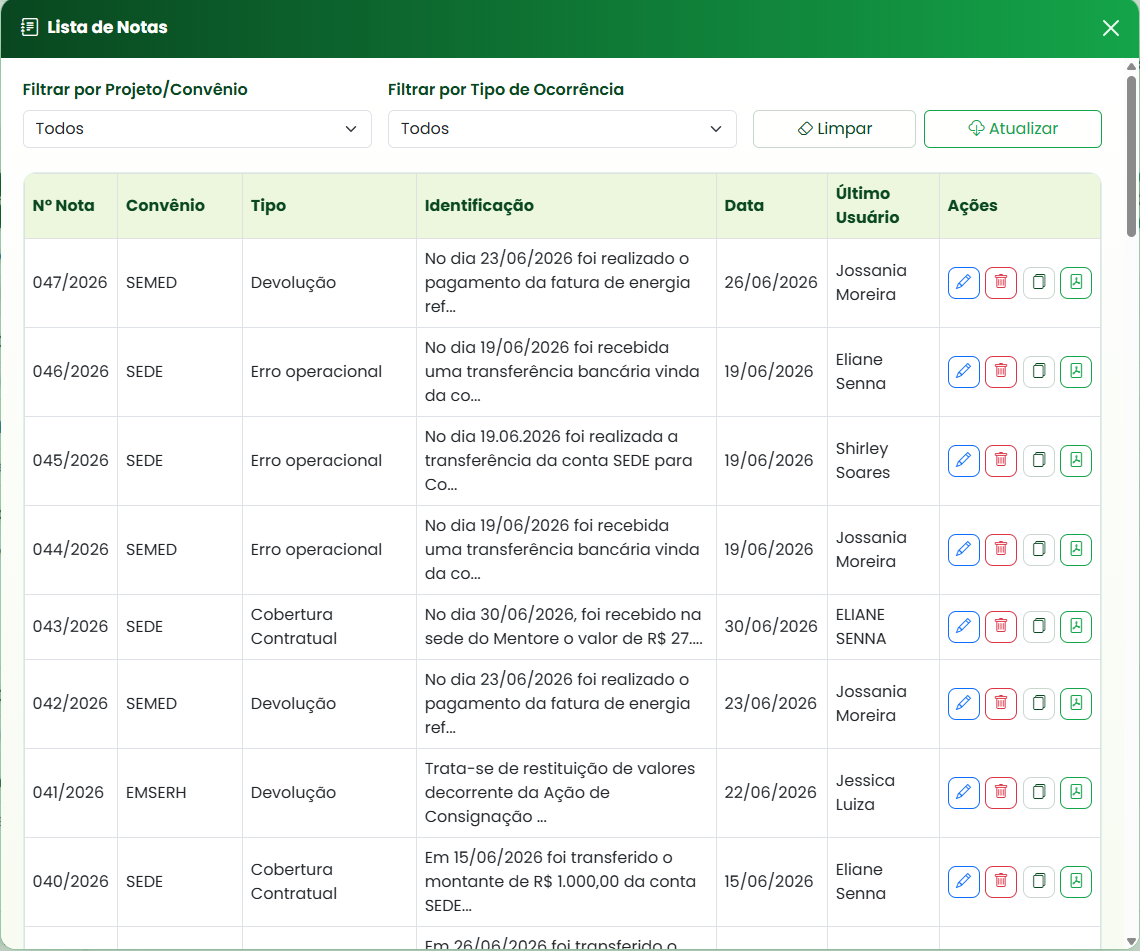
Task: Delete note 046/2026 using trash icon
Action: (x=1001, y=372)
